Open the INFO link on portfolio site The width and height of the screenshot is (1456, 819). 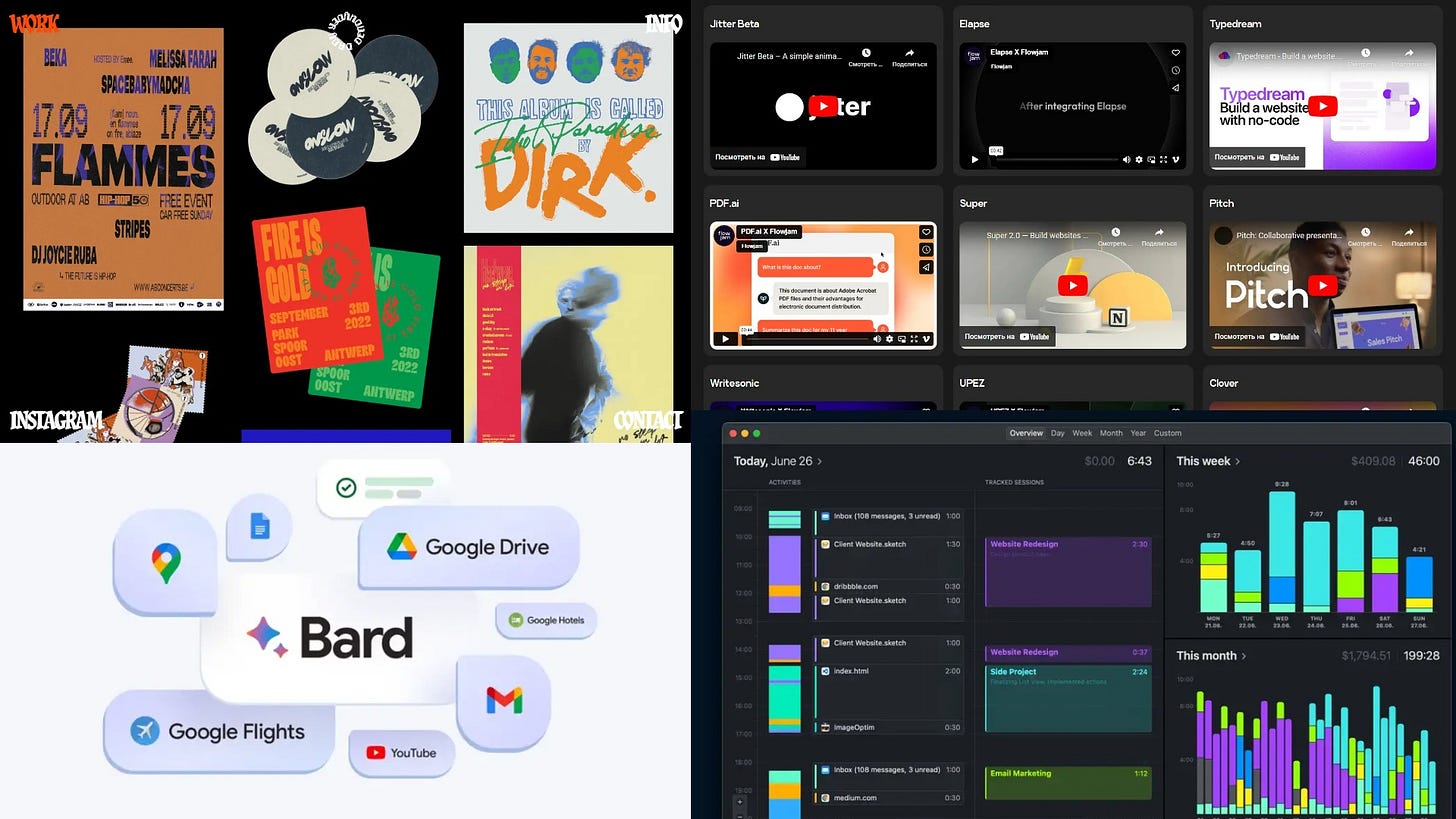point(664,23)
